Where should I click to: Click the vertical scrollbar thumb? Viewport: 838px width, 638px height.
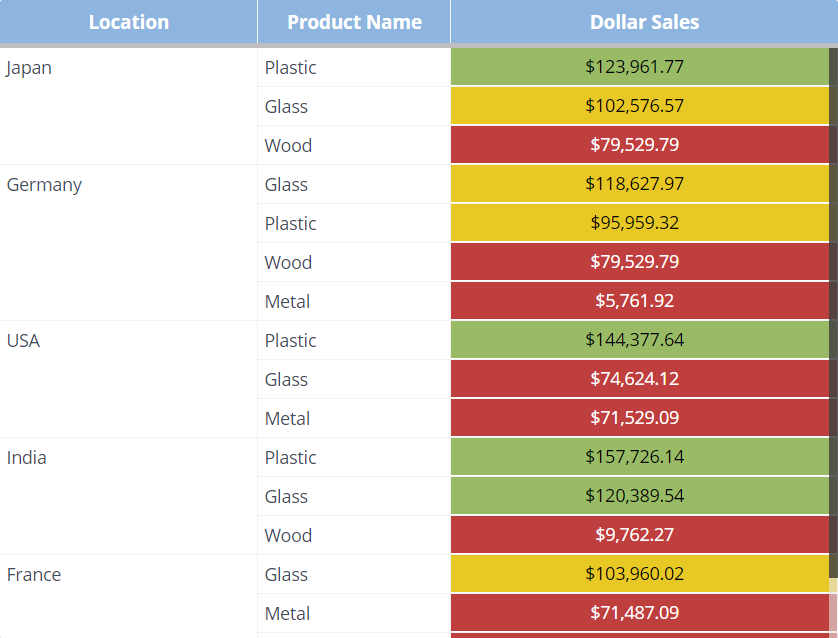pos(833,313)
